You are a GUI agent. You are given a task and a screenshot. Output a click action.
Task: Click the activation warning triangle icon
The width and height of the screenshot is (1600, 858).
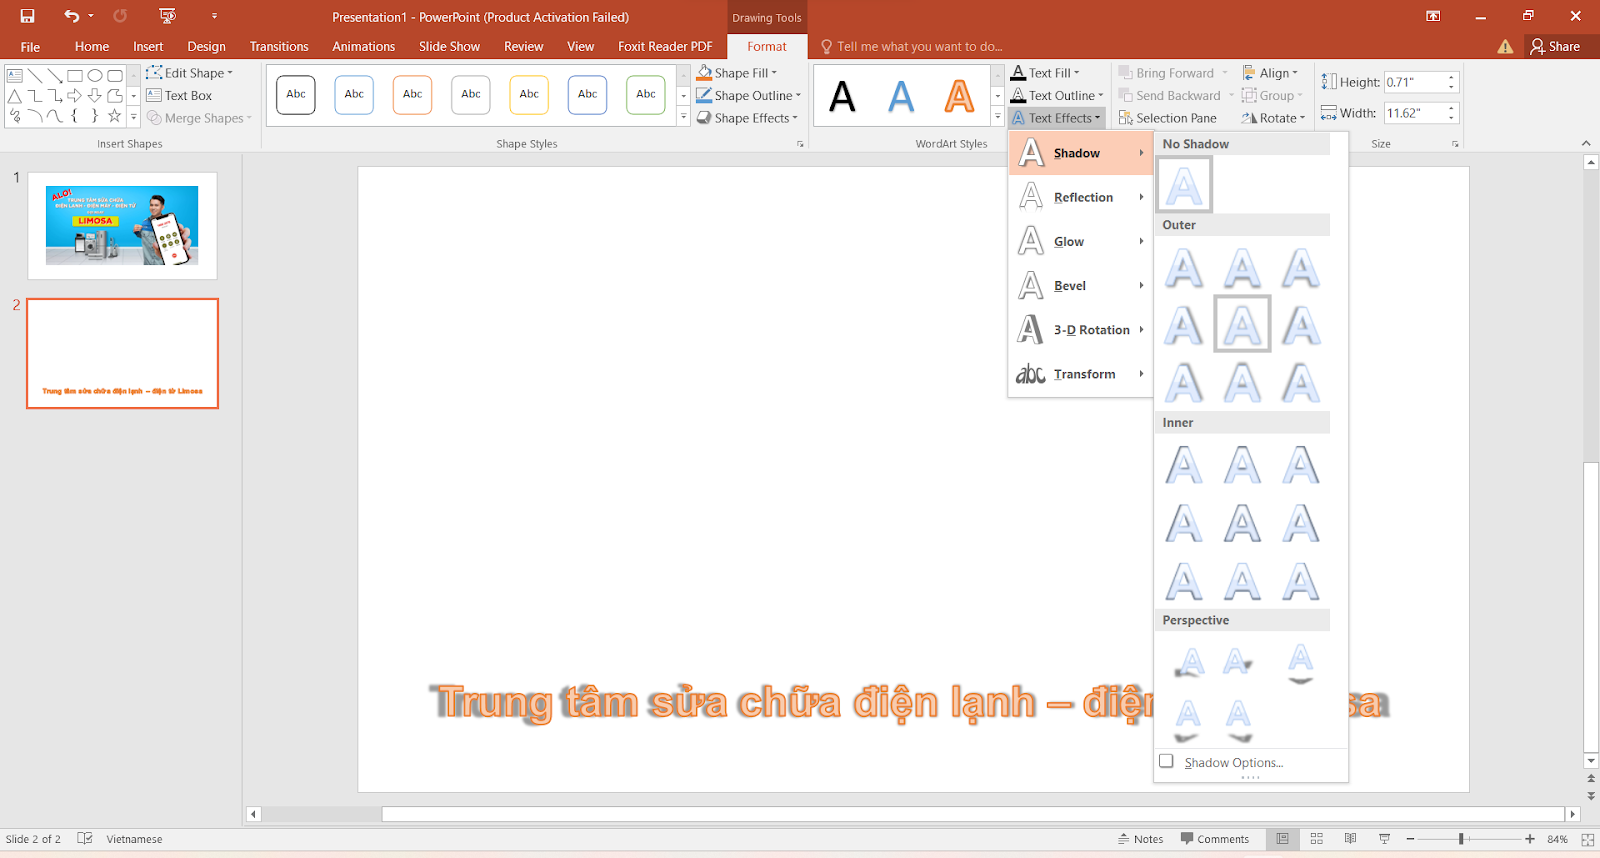[1505, 46]
